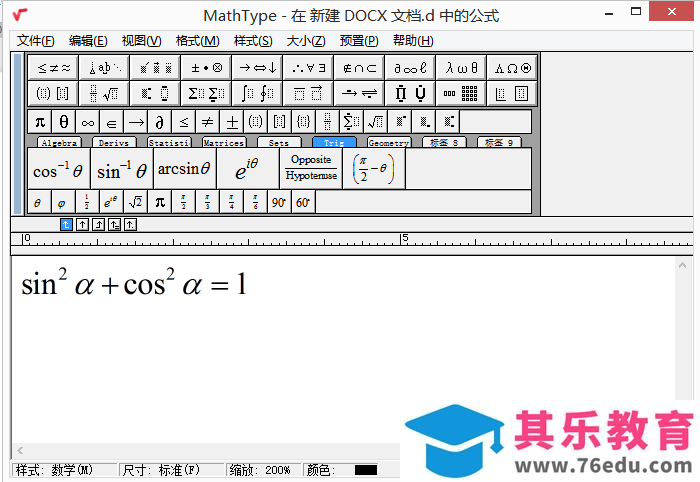Screen dimensions: 700x482
Task: Open 文件(F) menu
Action: pos(36,41)
